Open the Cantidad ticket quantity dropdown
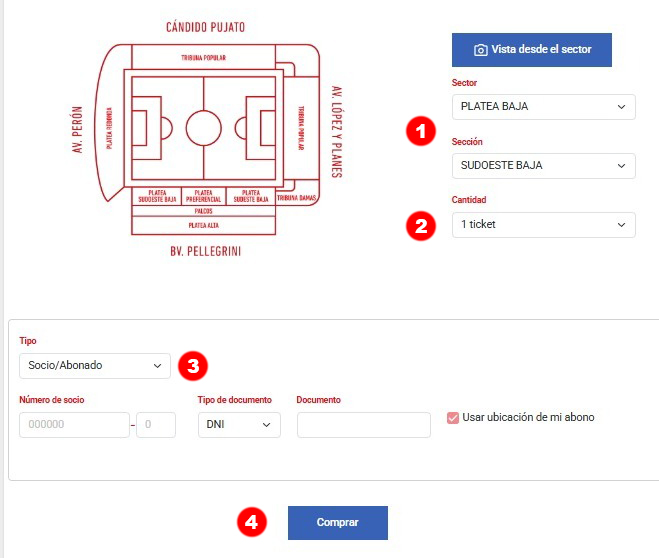This screenshot has height=558, width=659. [543, 225]
